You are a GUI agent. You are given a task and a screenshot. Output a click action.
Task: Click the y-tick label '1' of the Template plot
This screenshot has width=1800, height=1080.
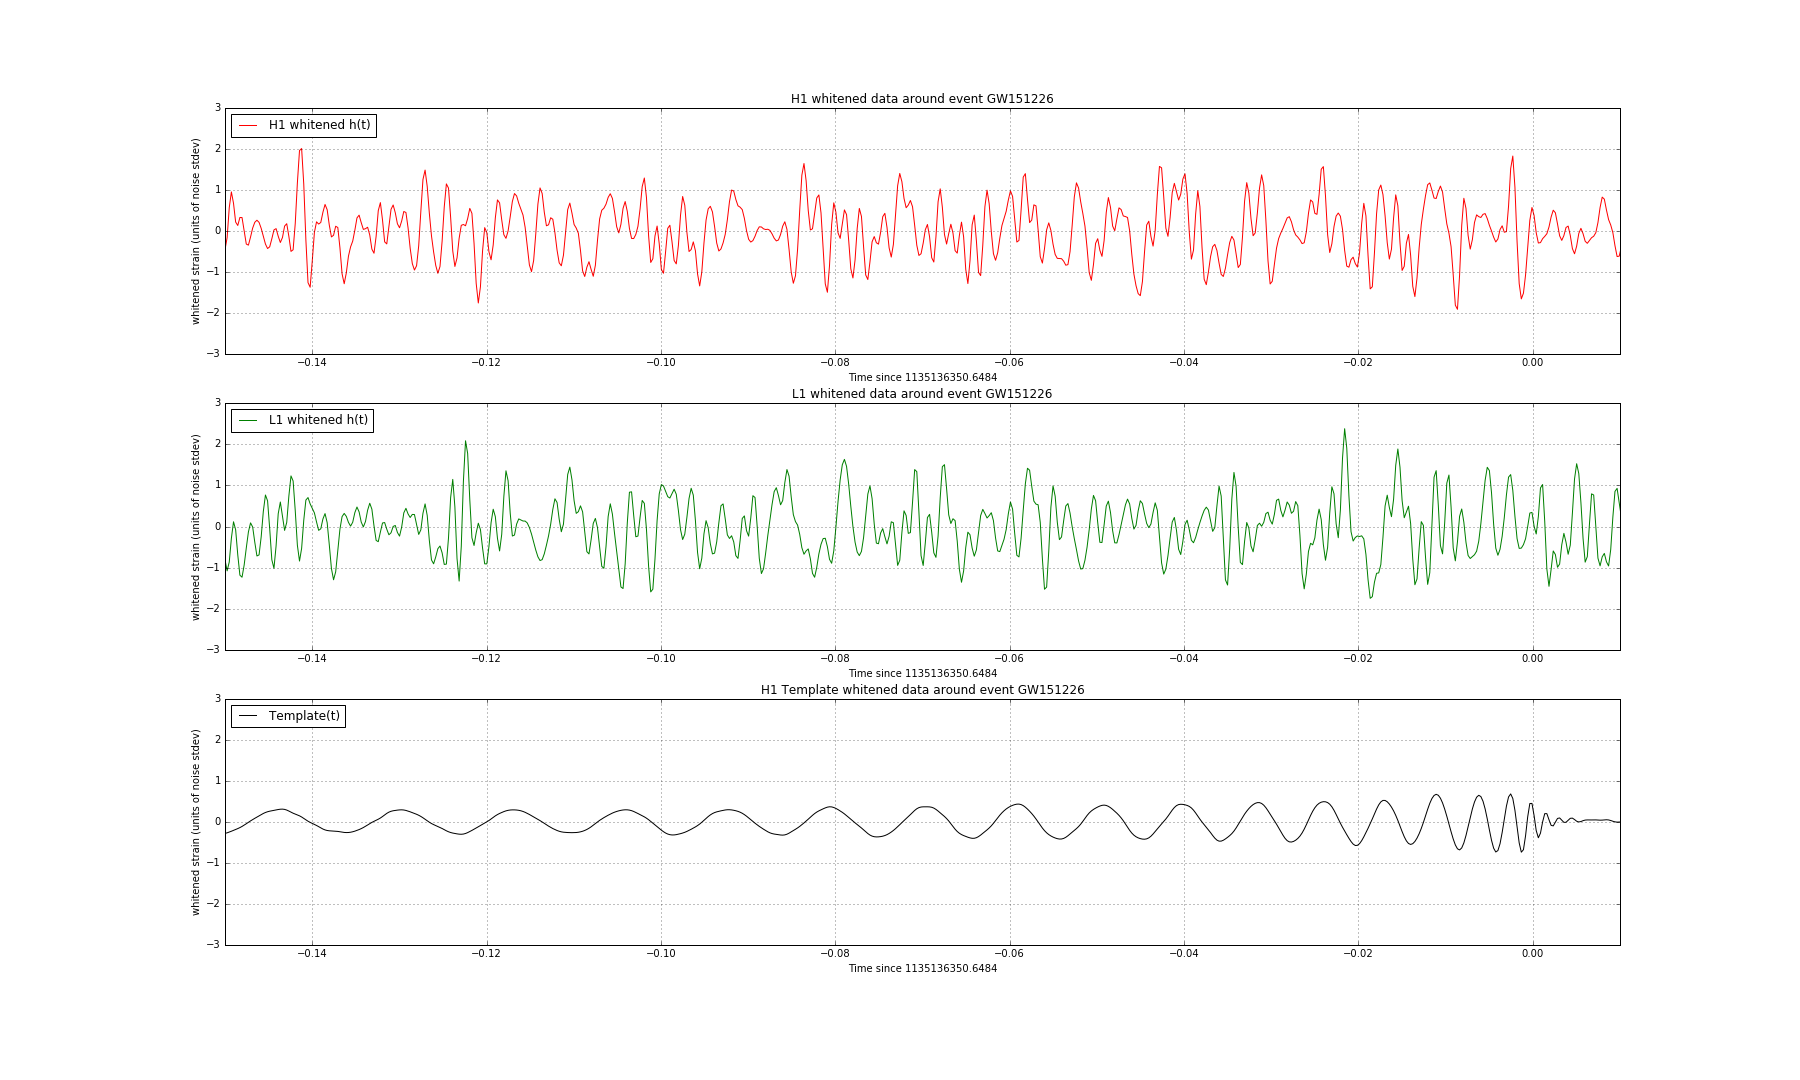click(x=217, y=781)
